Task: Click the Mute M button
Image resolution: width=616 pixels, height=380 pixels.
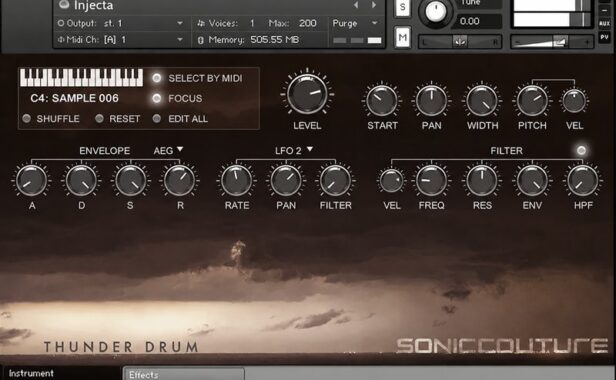Action: [403, 37]
